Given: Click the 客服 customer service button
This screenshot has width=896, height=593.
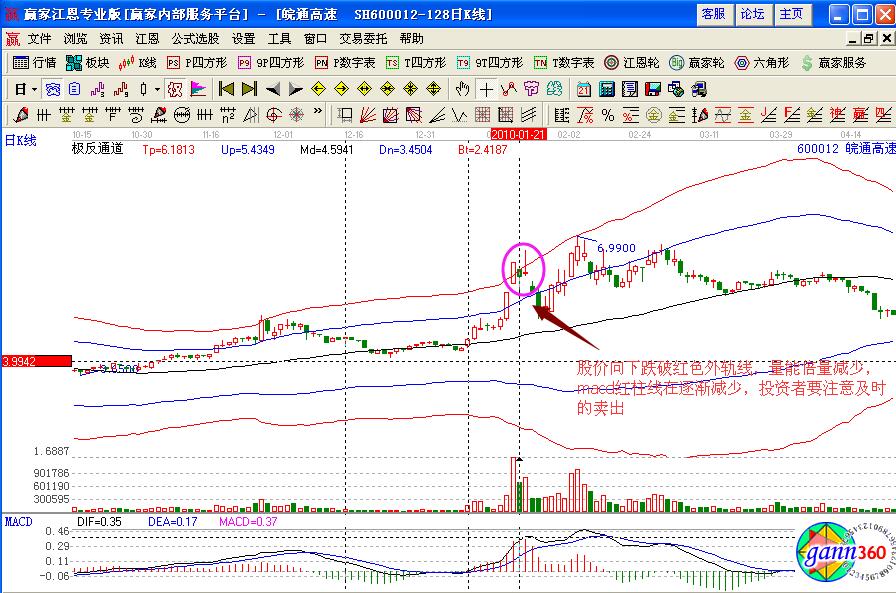Looking at the screenshot, I should tap(713, 14).
